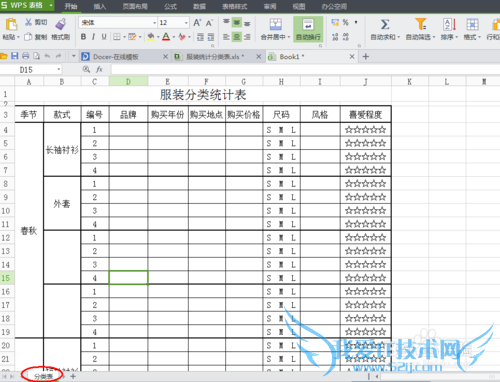Click the Merge and Center icon
Image resolution: width=500 pixels, height=382 pixels.
tap(276, 24)
